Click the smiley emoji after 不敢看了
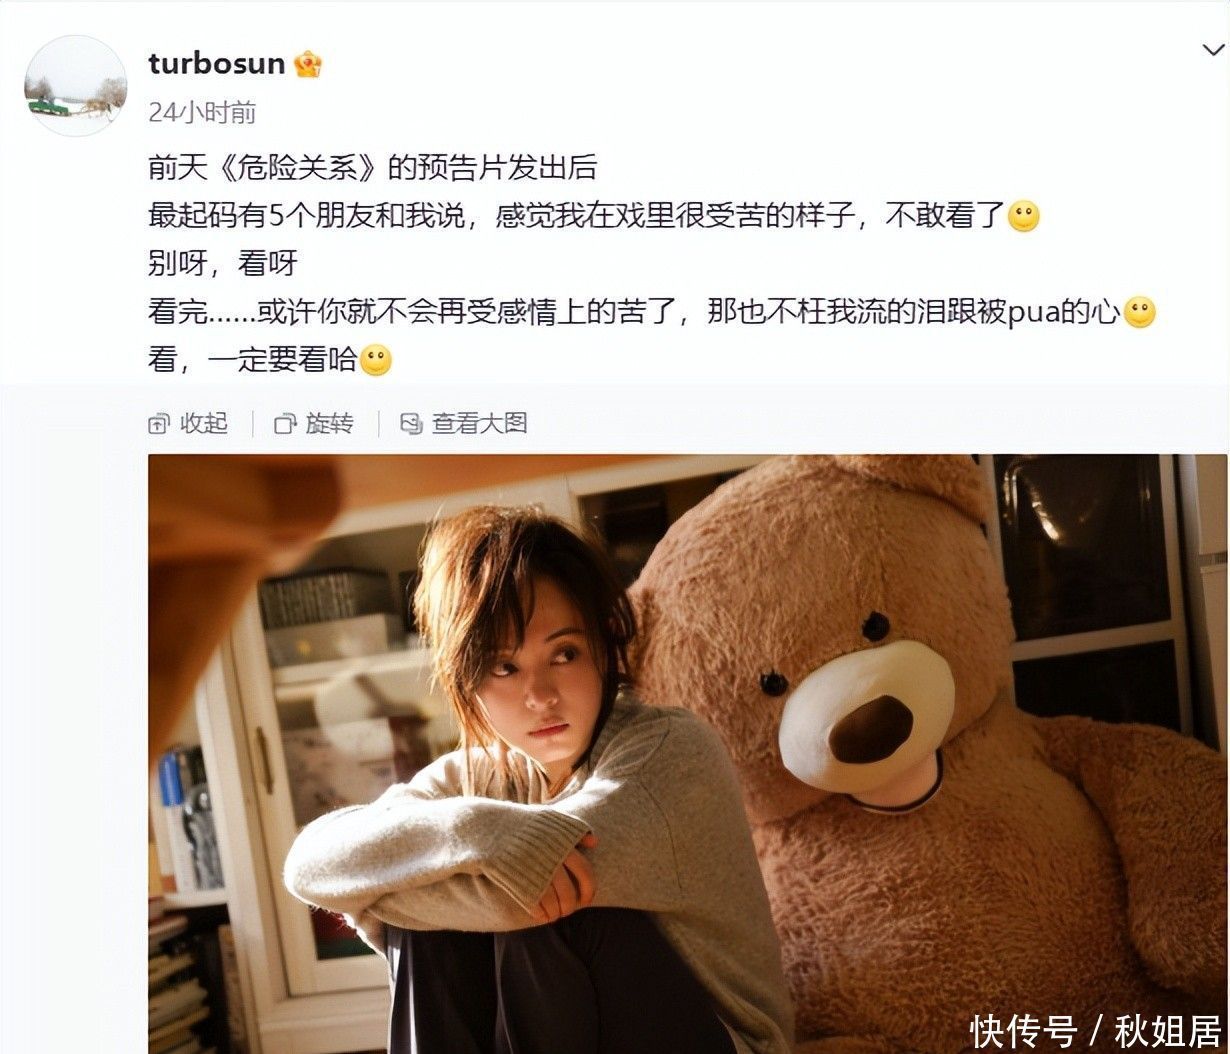1230x1054 pixels. [x=1023, y=216]
